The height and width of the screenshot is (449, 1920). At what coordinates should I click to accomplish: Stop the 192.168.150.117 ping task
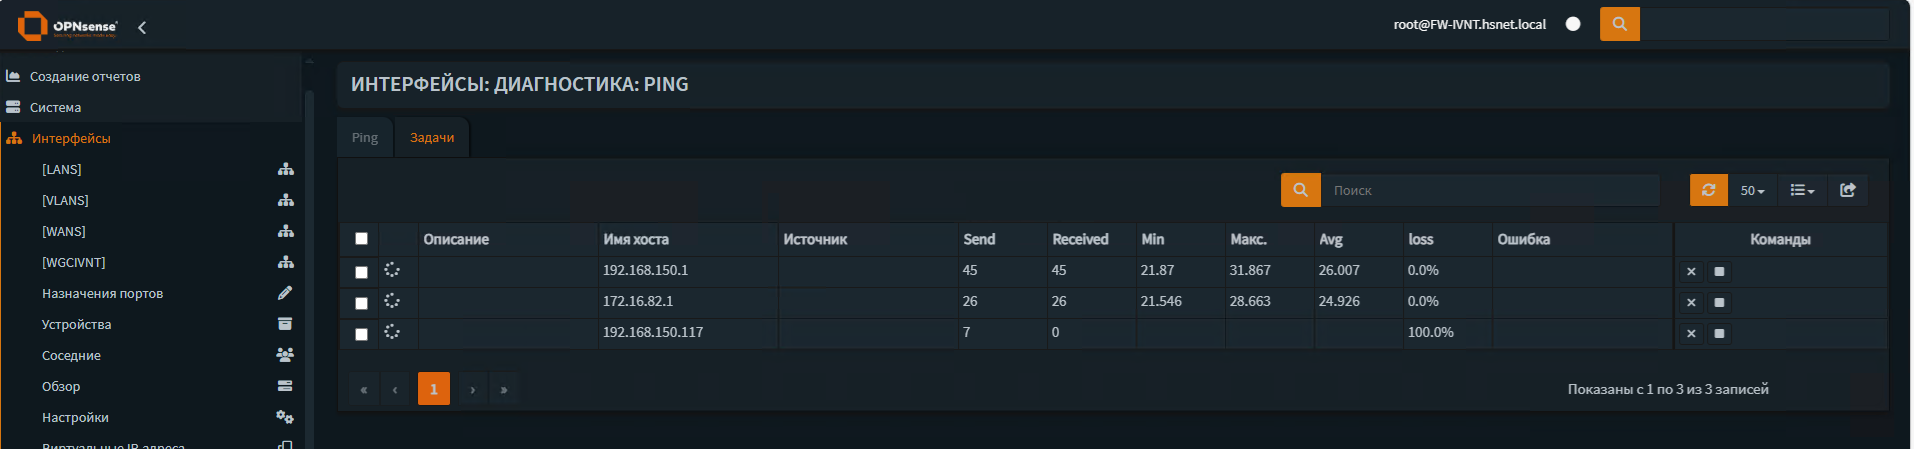point(1719,334)
